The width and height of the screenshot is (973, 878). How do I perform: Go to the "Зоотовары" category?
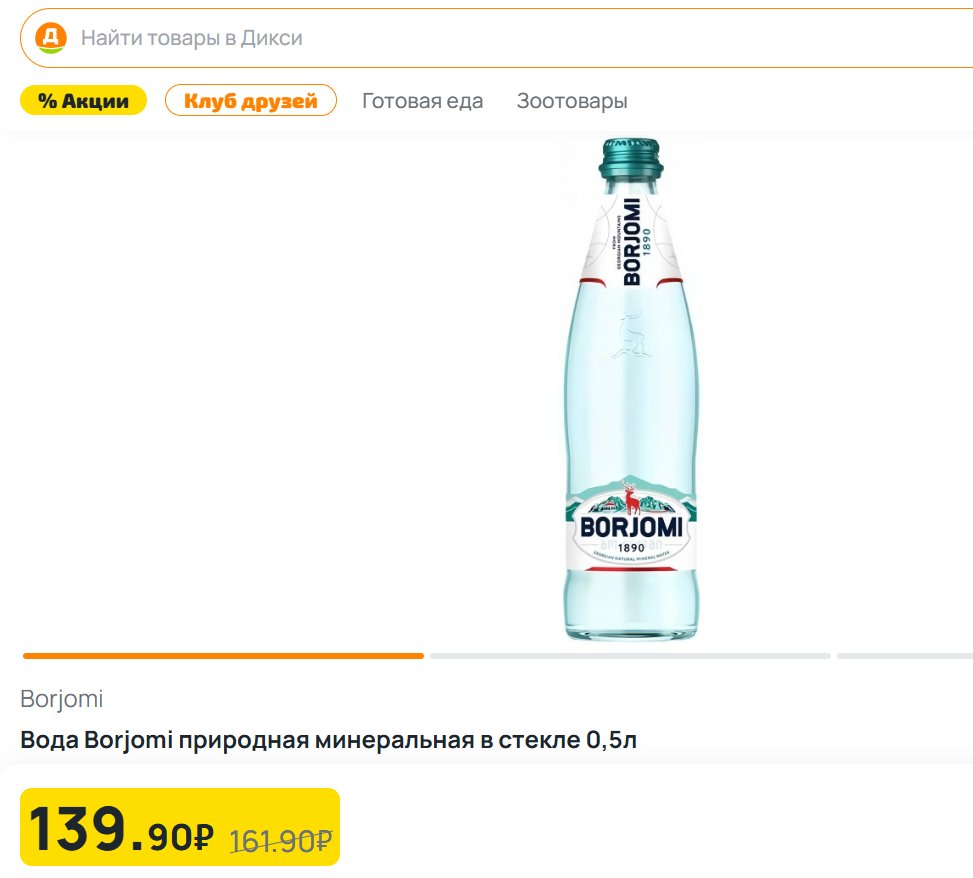[572, 101]
